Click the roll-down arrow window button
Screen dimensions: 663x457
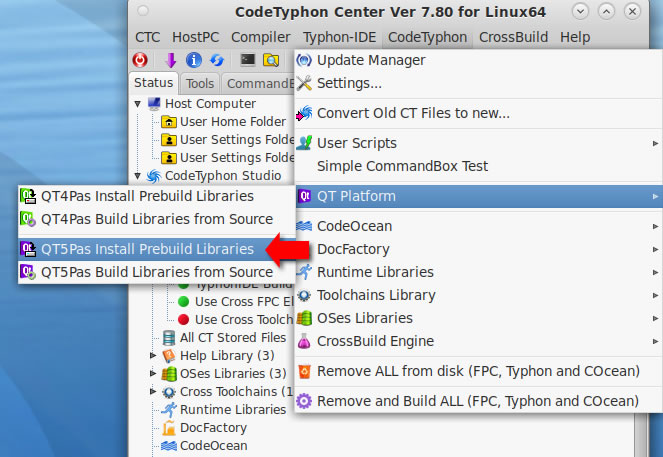tap(580, 11)
